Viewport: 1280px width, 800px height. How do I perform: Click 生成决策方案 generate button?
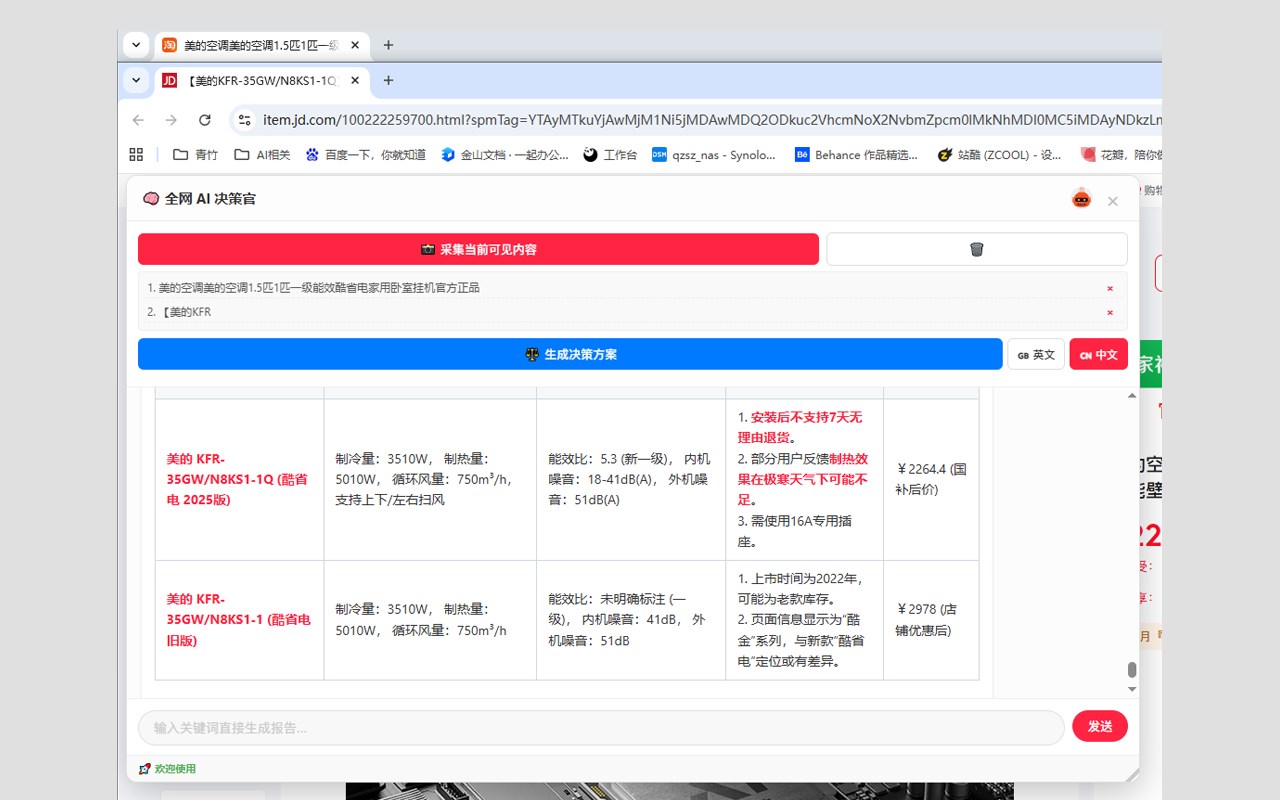[x=570, y=354]
